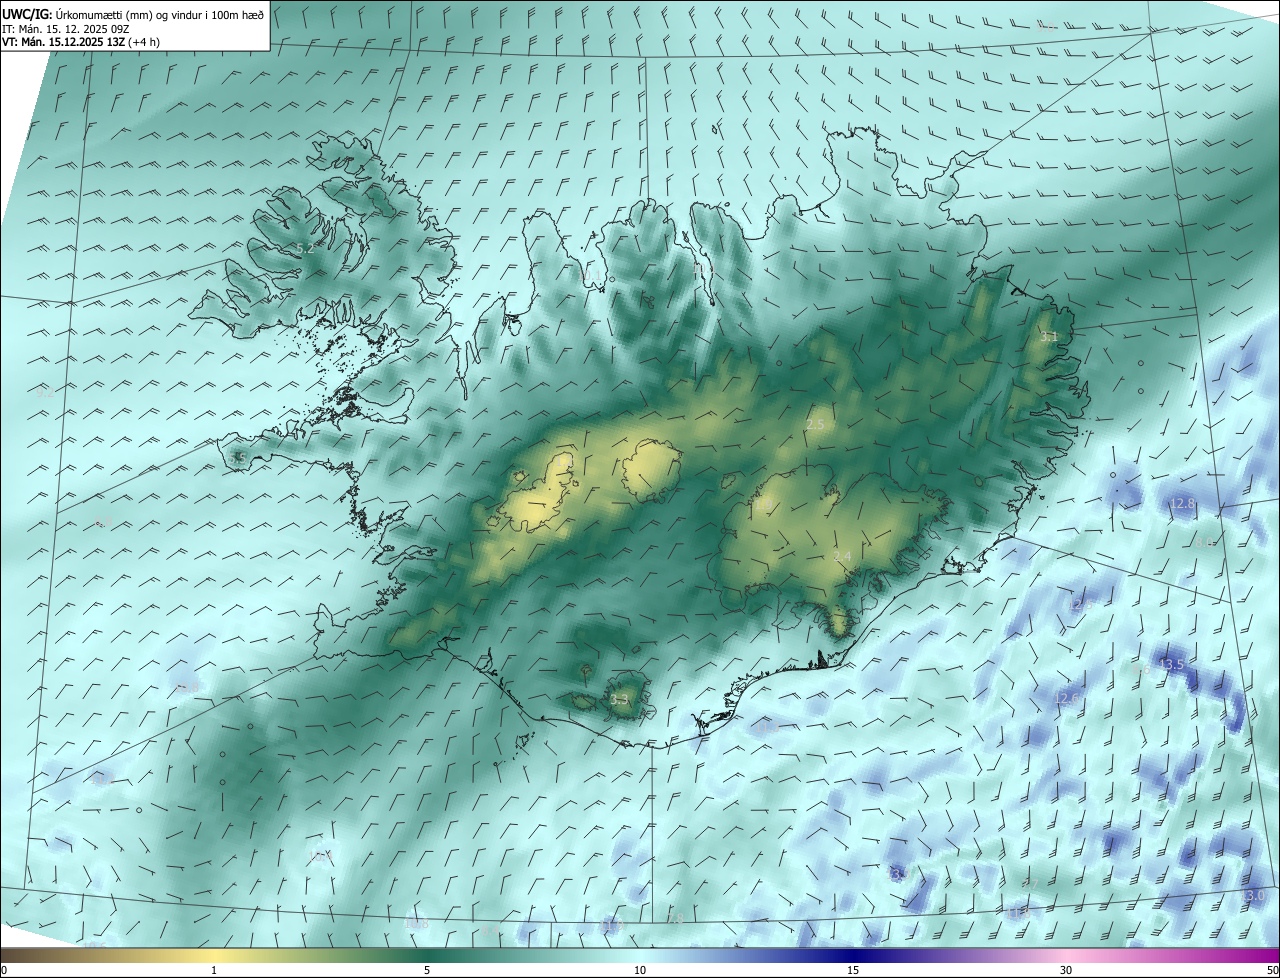Click the 3.3 value on the southern glacier
Screen dimensions: 1280x978
point(620,700)
